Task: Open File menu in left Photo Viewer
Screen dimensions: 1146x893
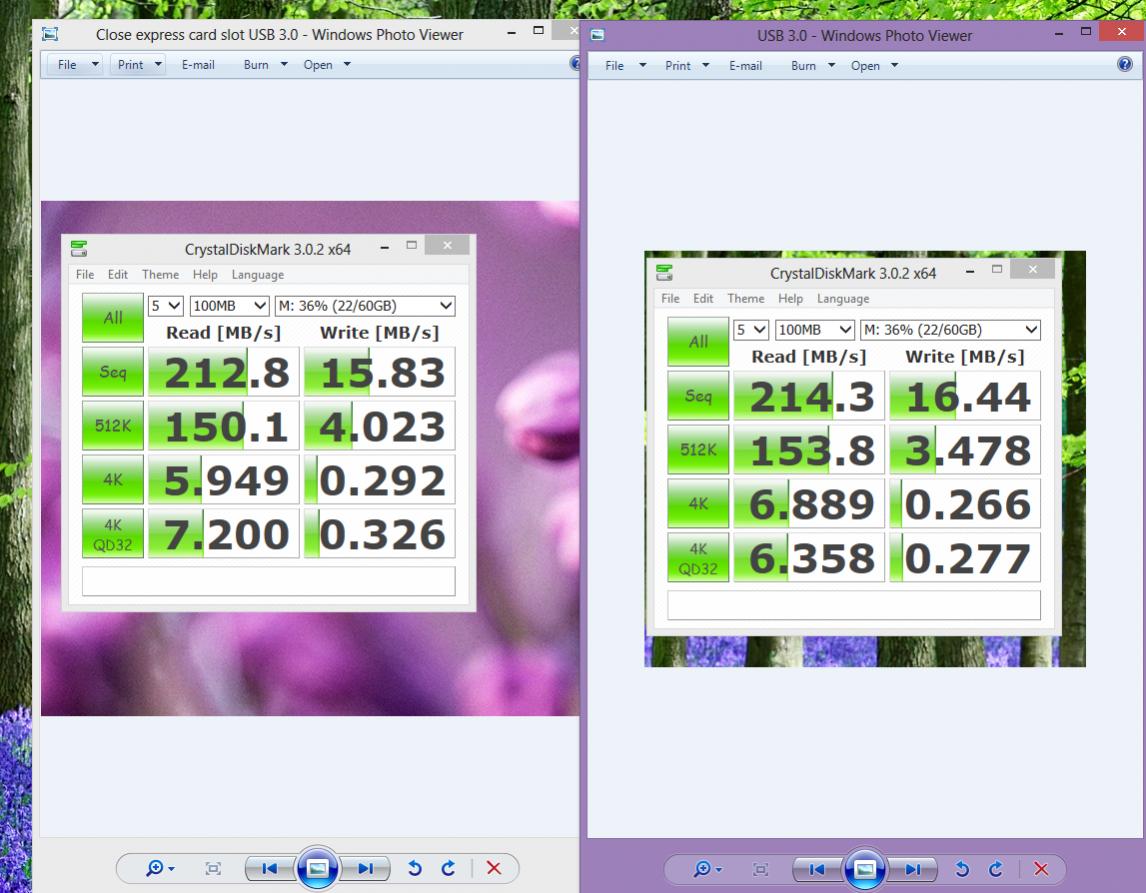Action: 75,64
